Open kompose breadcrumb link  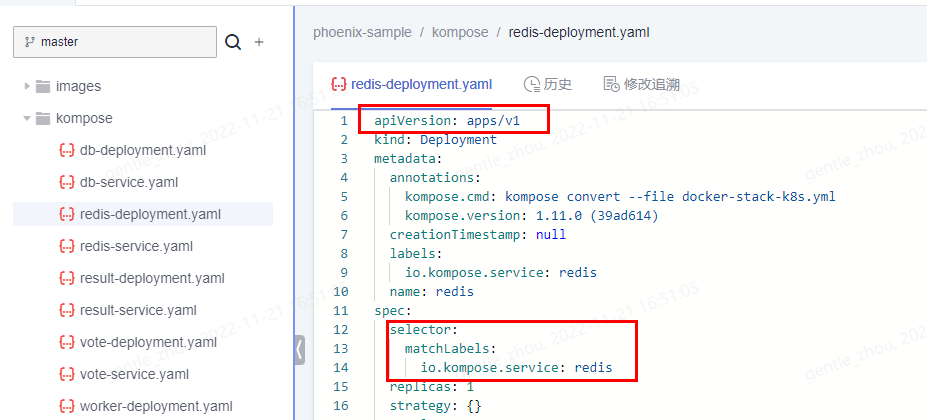click(x=454, y=32)
